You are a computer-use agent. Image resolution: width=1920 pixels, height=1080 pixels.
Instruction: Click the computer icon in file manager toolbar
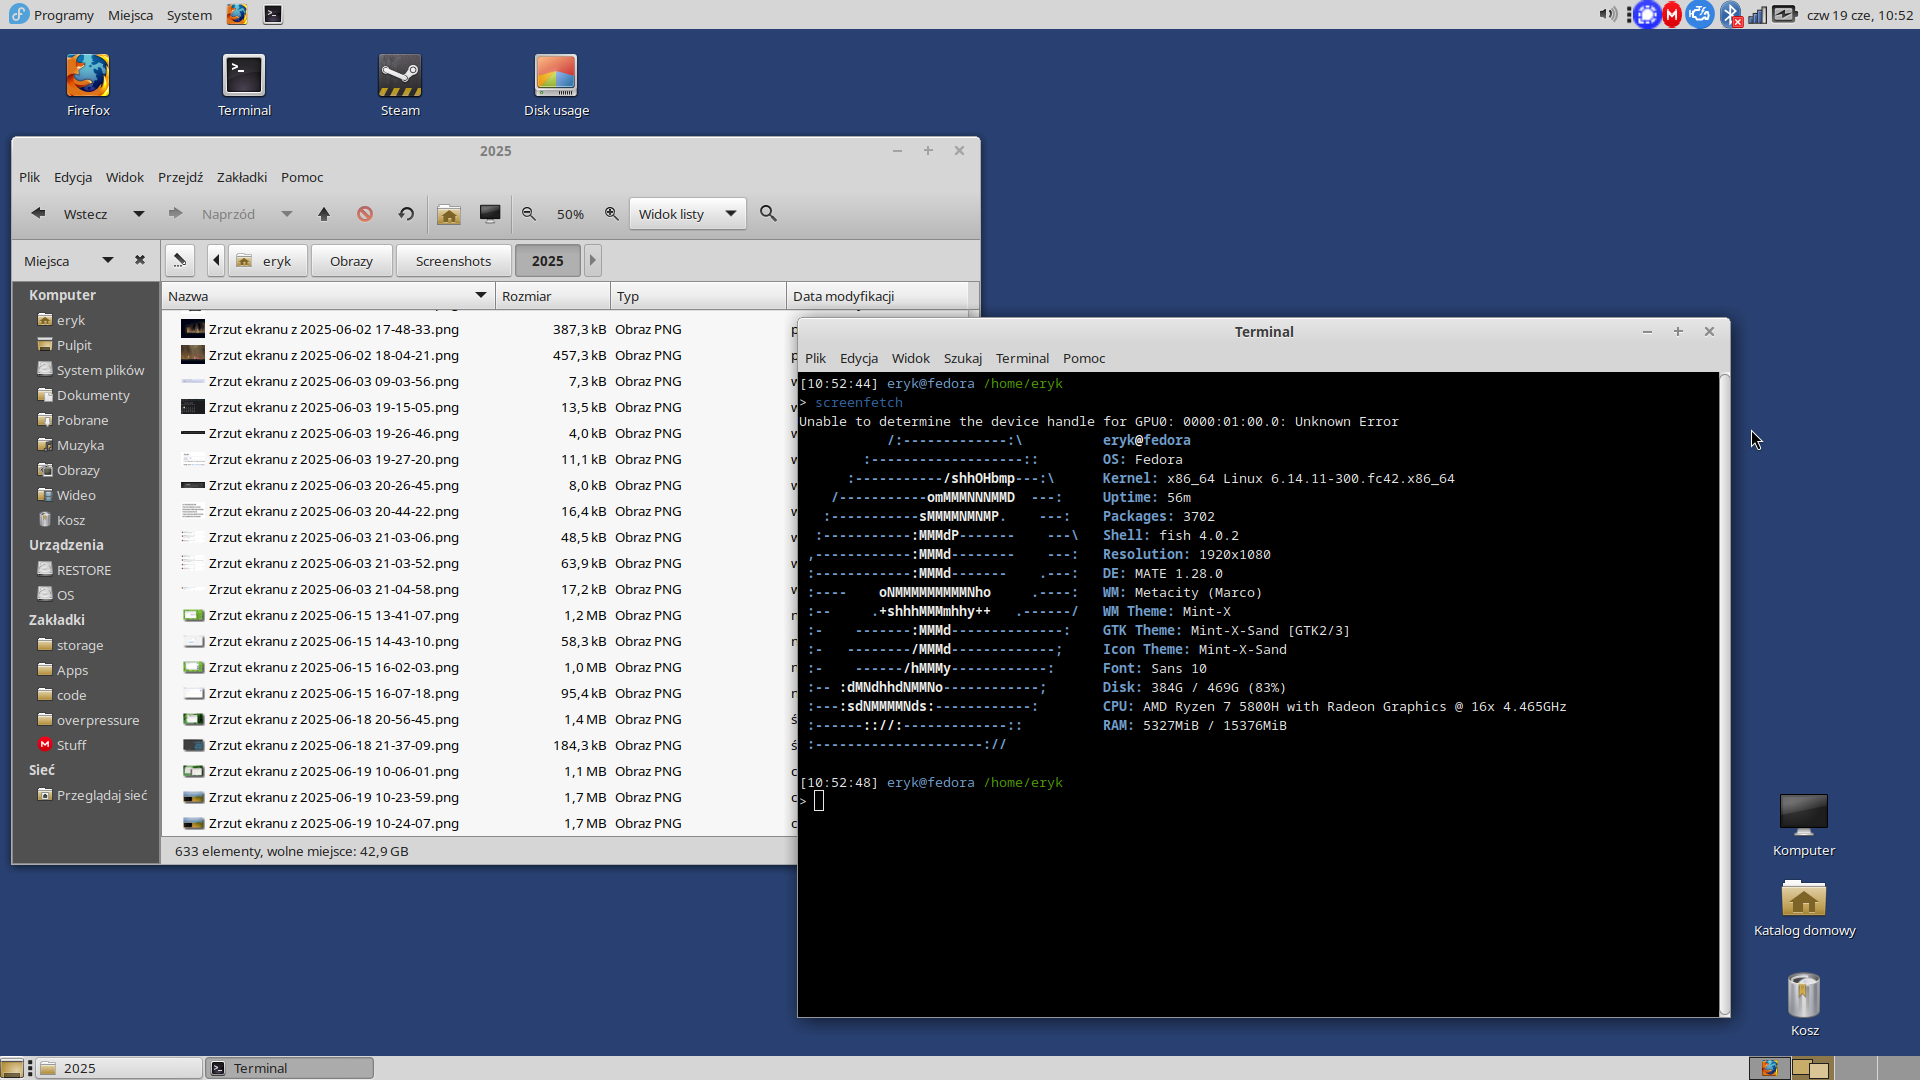pos(490,214)
